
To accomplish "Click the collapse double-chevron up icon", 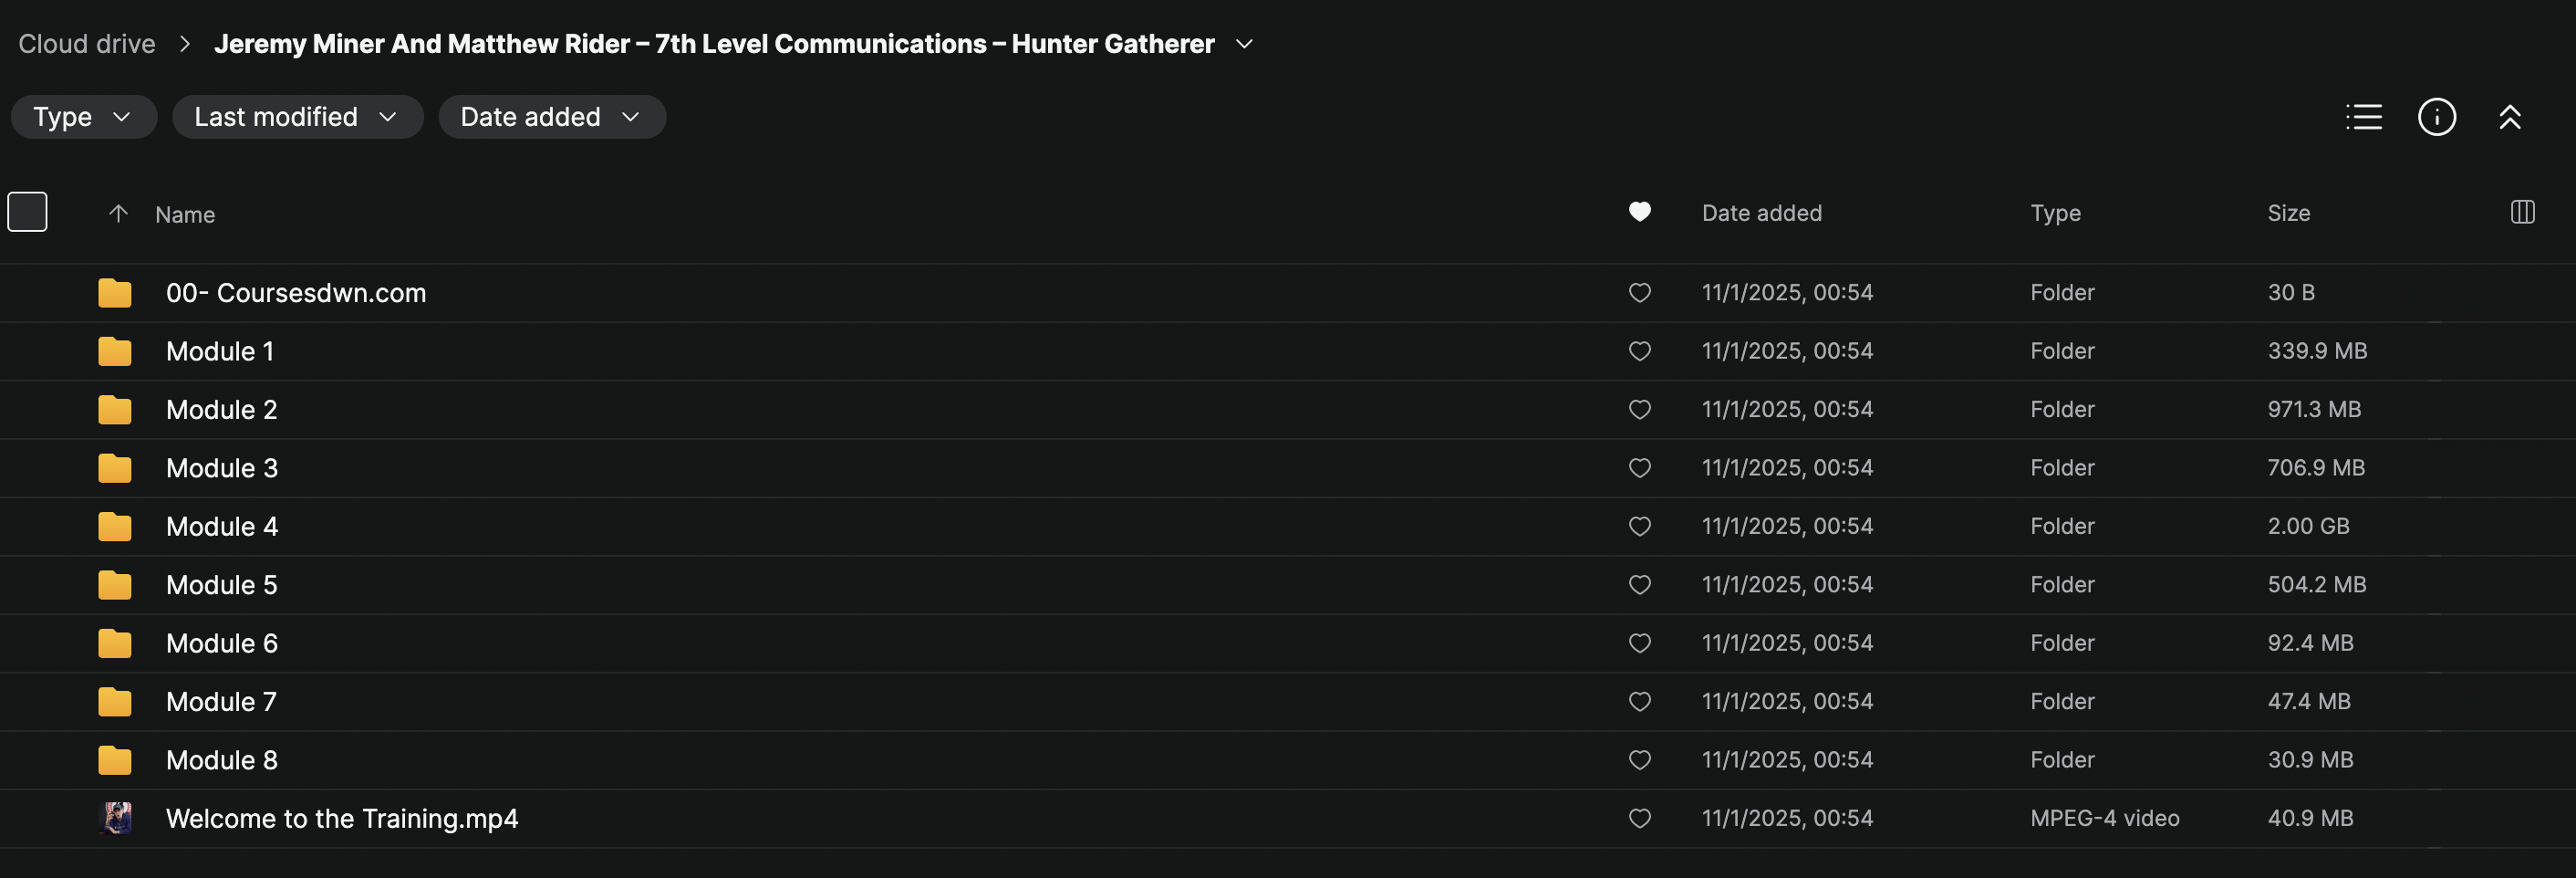I will click(x=2509, y=117).
